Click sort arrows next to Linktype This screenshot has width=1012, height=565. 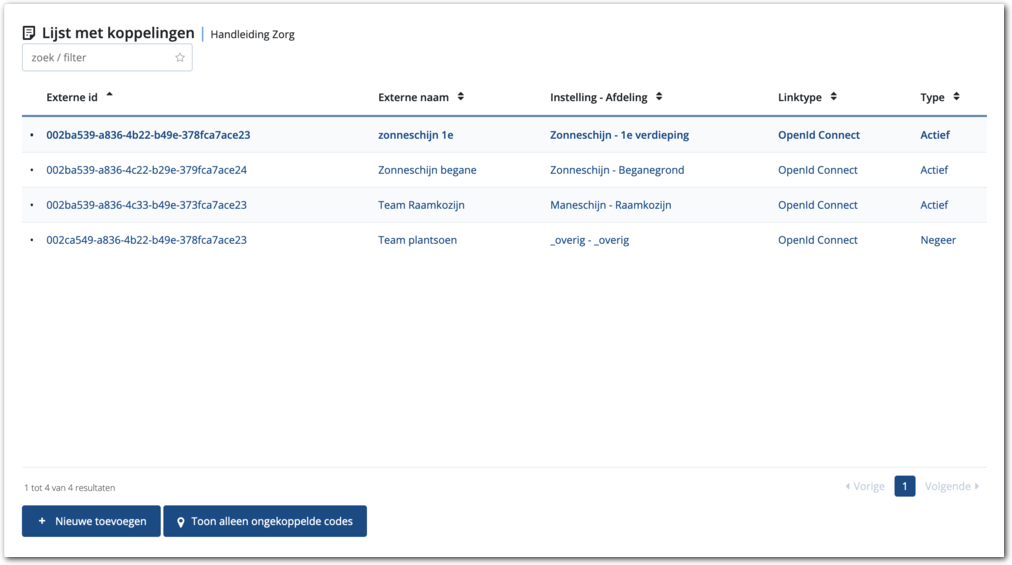tap(833, 97)
